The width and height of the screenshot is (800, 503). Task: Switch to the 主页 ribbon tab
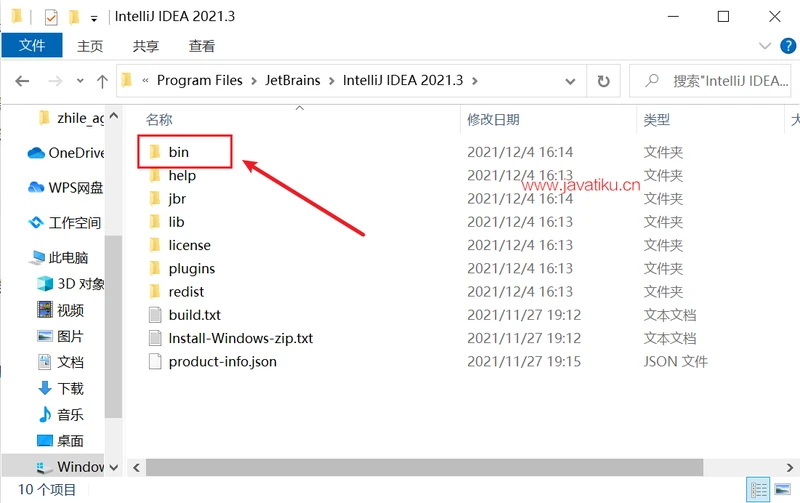[90, 46]
